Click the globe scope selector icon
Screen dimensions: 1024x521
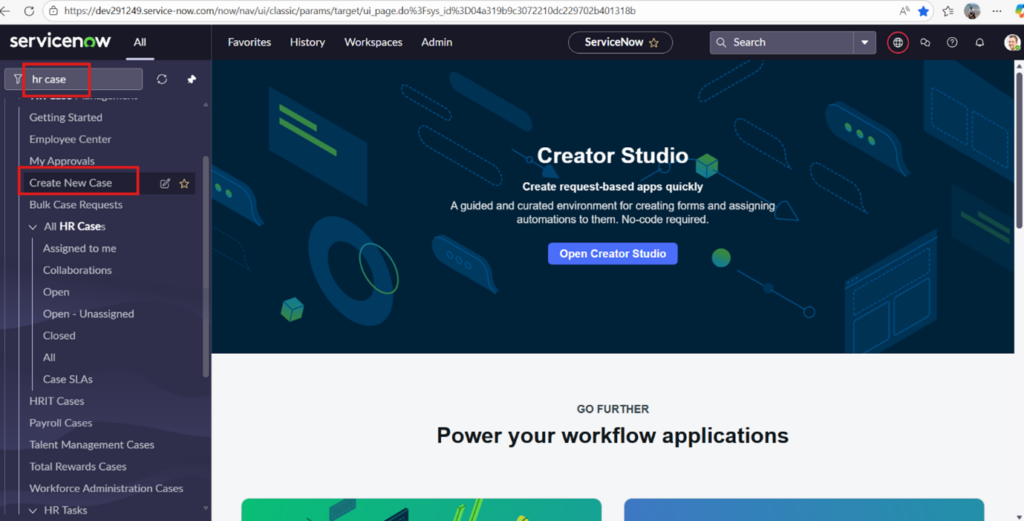(x=898, y=43)
